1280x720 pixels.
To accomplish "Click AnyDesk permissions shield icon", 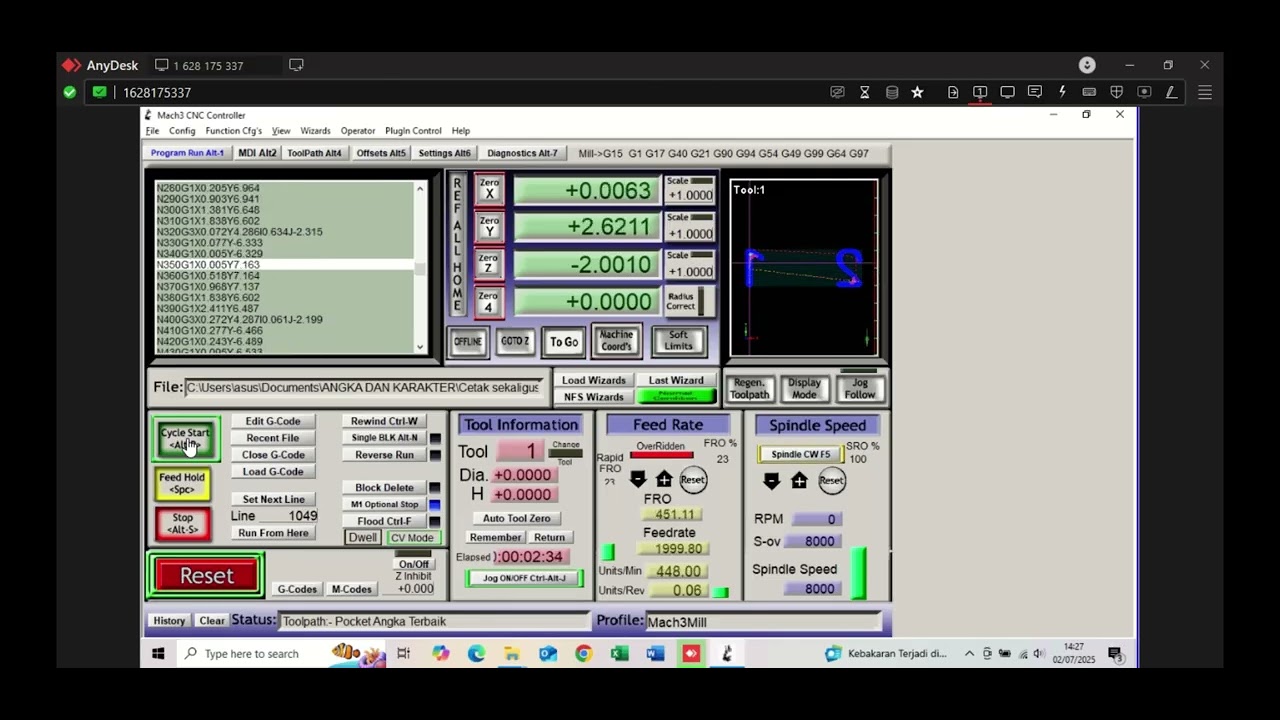I will click(x=1116, y=92).
